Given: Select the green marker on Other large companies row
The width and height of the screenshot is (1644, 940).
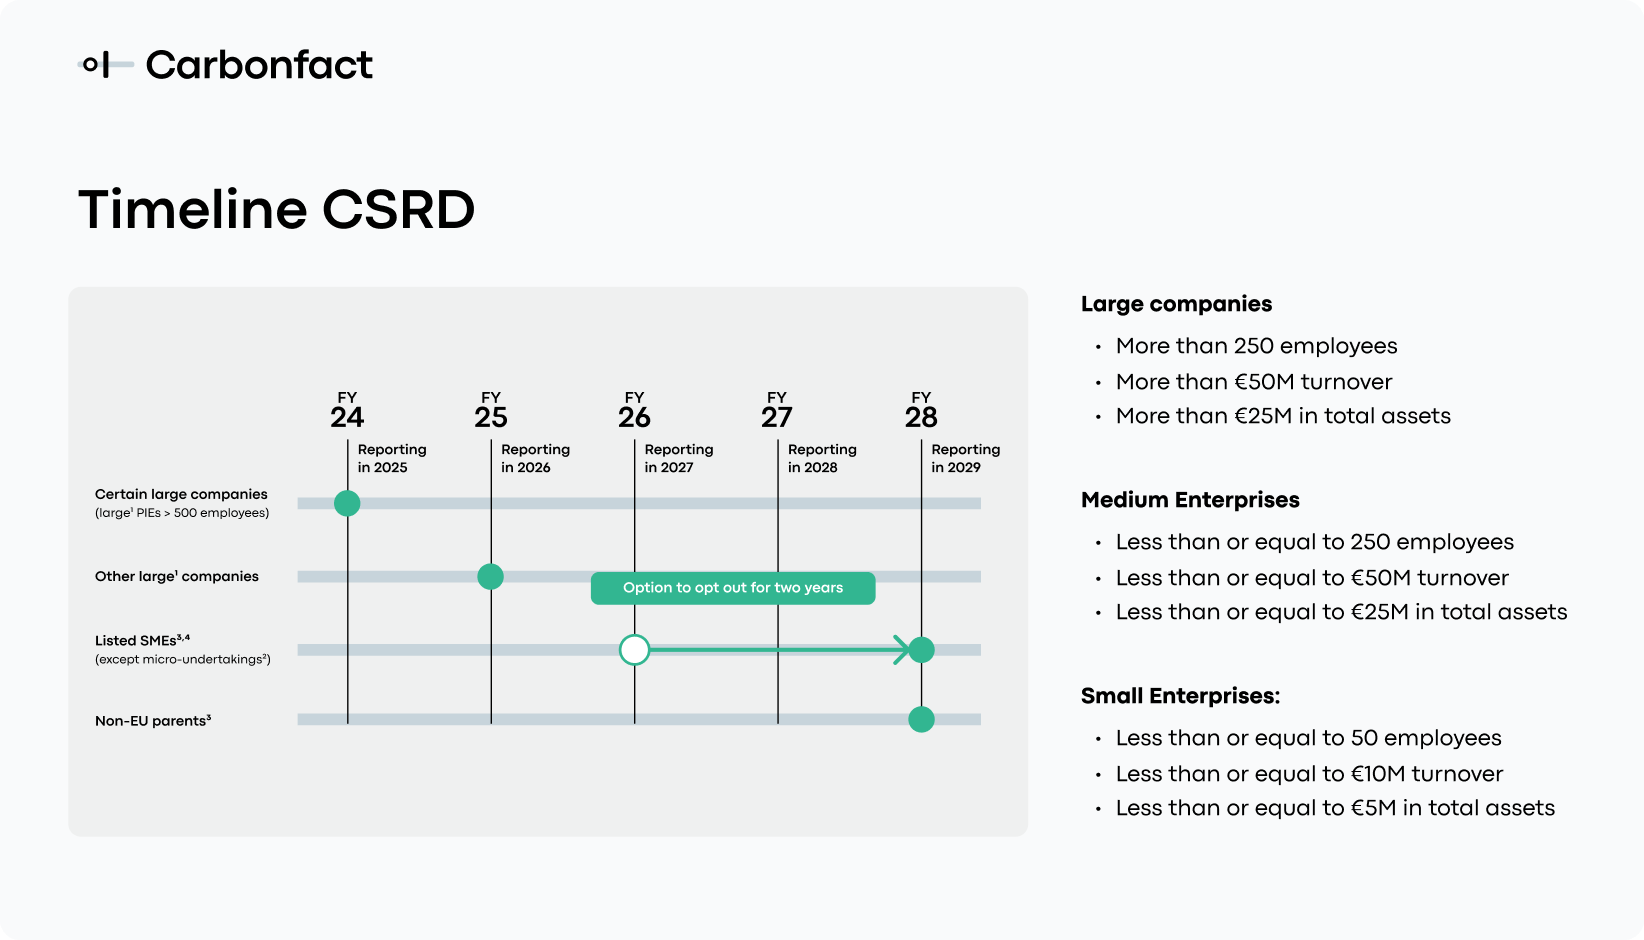Looking at the screenshot, I should point(491,576).
